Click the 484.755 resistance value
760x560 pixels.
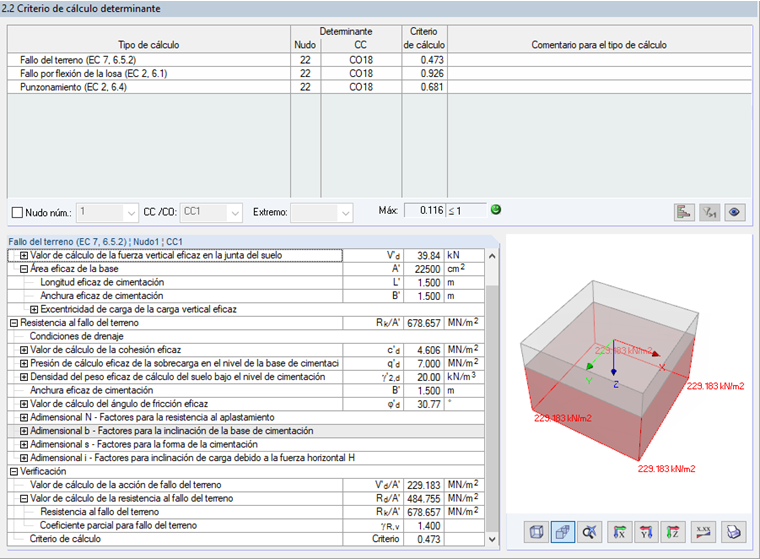(x=423, y=498)
